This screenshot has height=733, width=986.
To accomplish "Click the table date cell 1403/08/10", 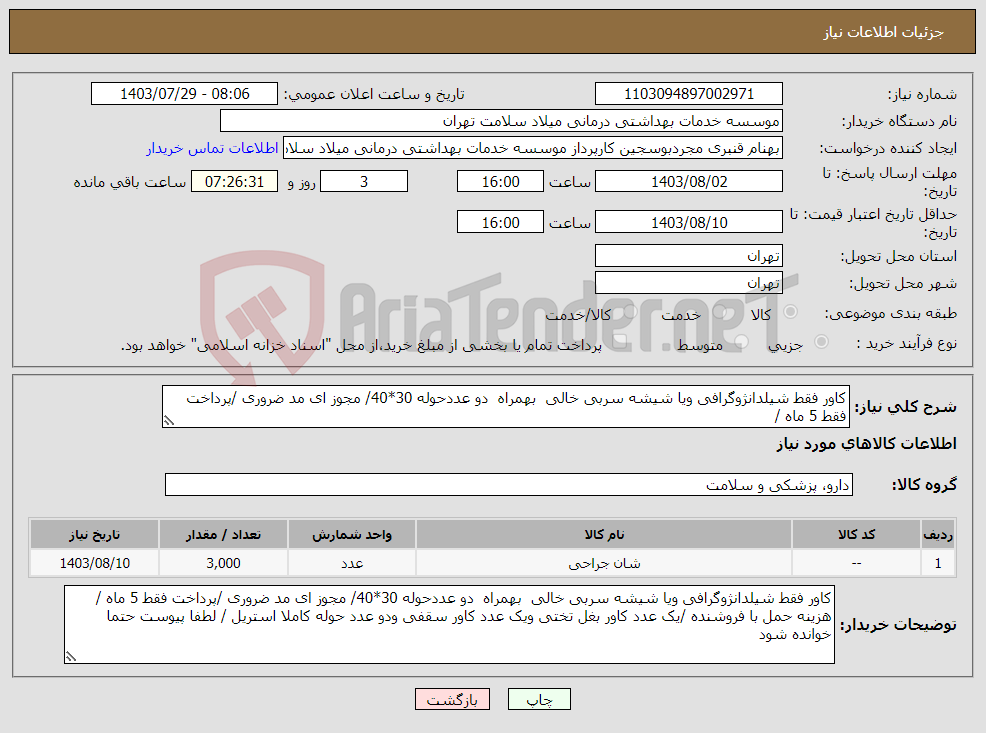I will (94, 563).
